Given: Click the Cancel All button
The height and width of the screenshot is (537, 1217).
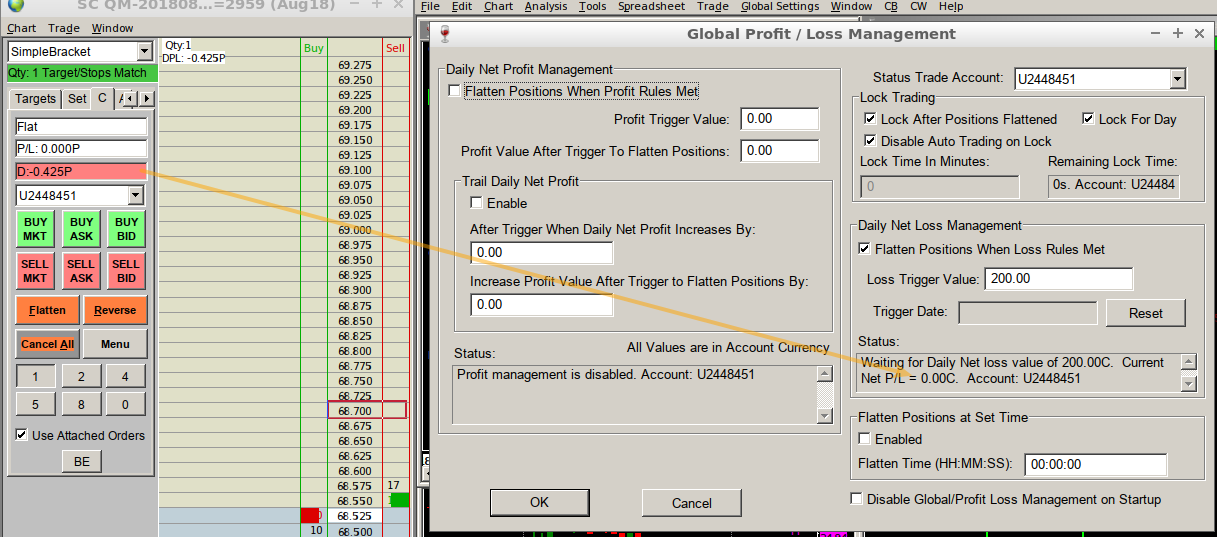Looking at the screenshot, I should [x=47, y=344].
